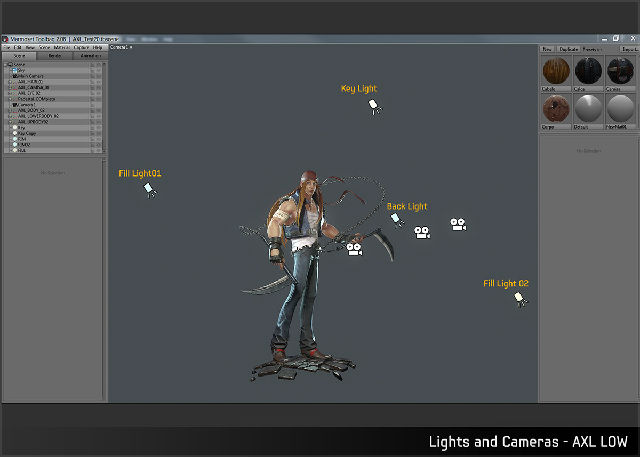Collapse the Scene root node in outliner
Viewport: 640px width, 457px height.
(x=6, y=64)
